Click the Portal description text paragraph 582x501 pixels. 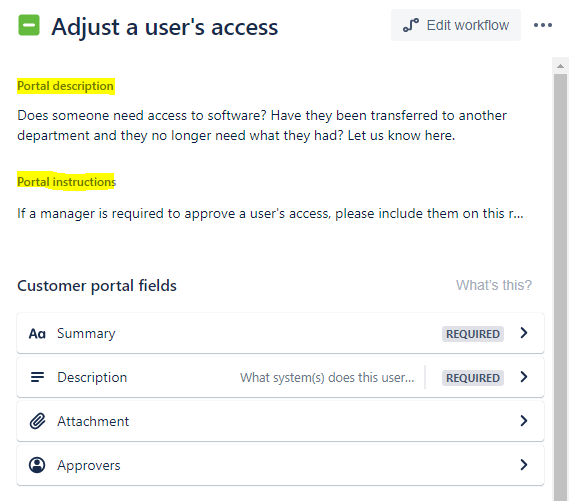[x=262, y=125]
